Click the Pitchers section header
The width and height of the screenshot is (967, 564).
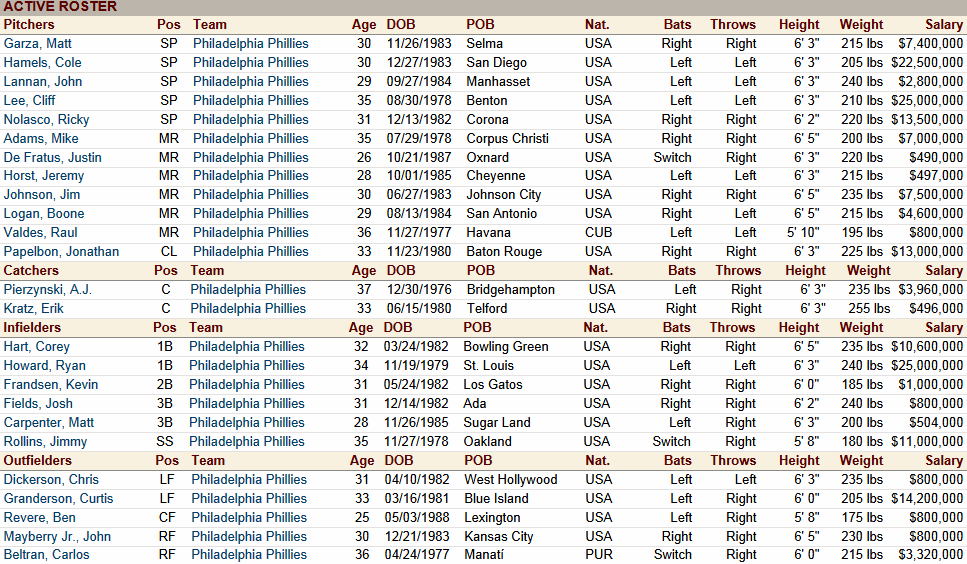tap(29, 25)
